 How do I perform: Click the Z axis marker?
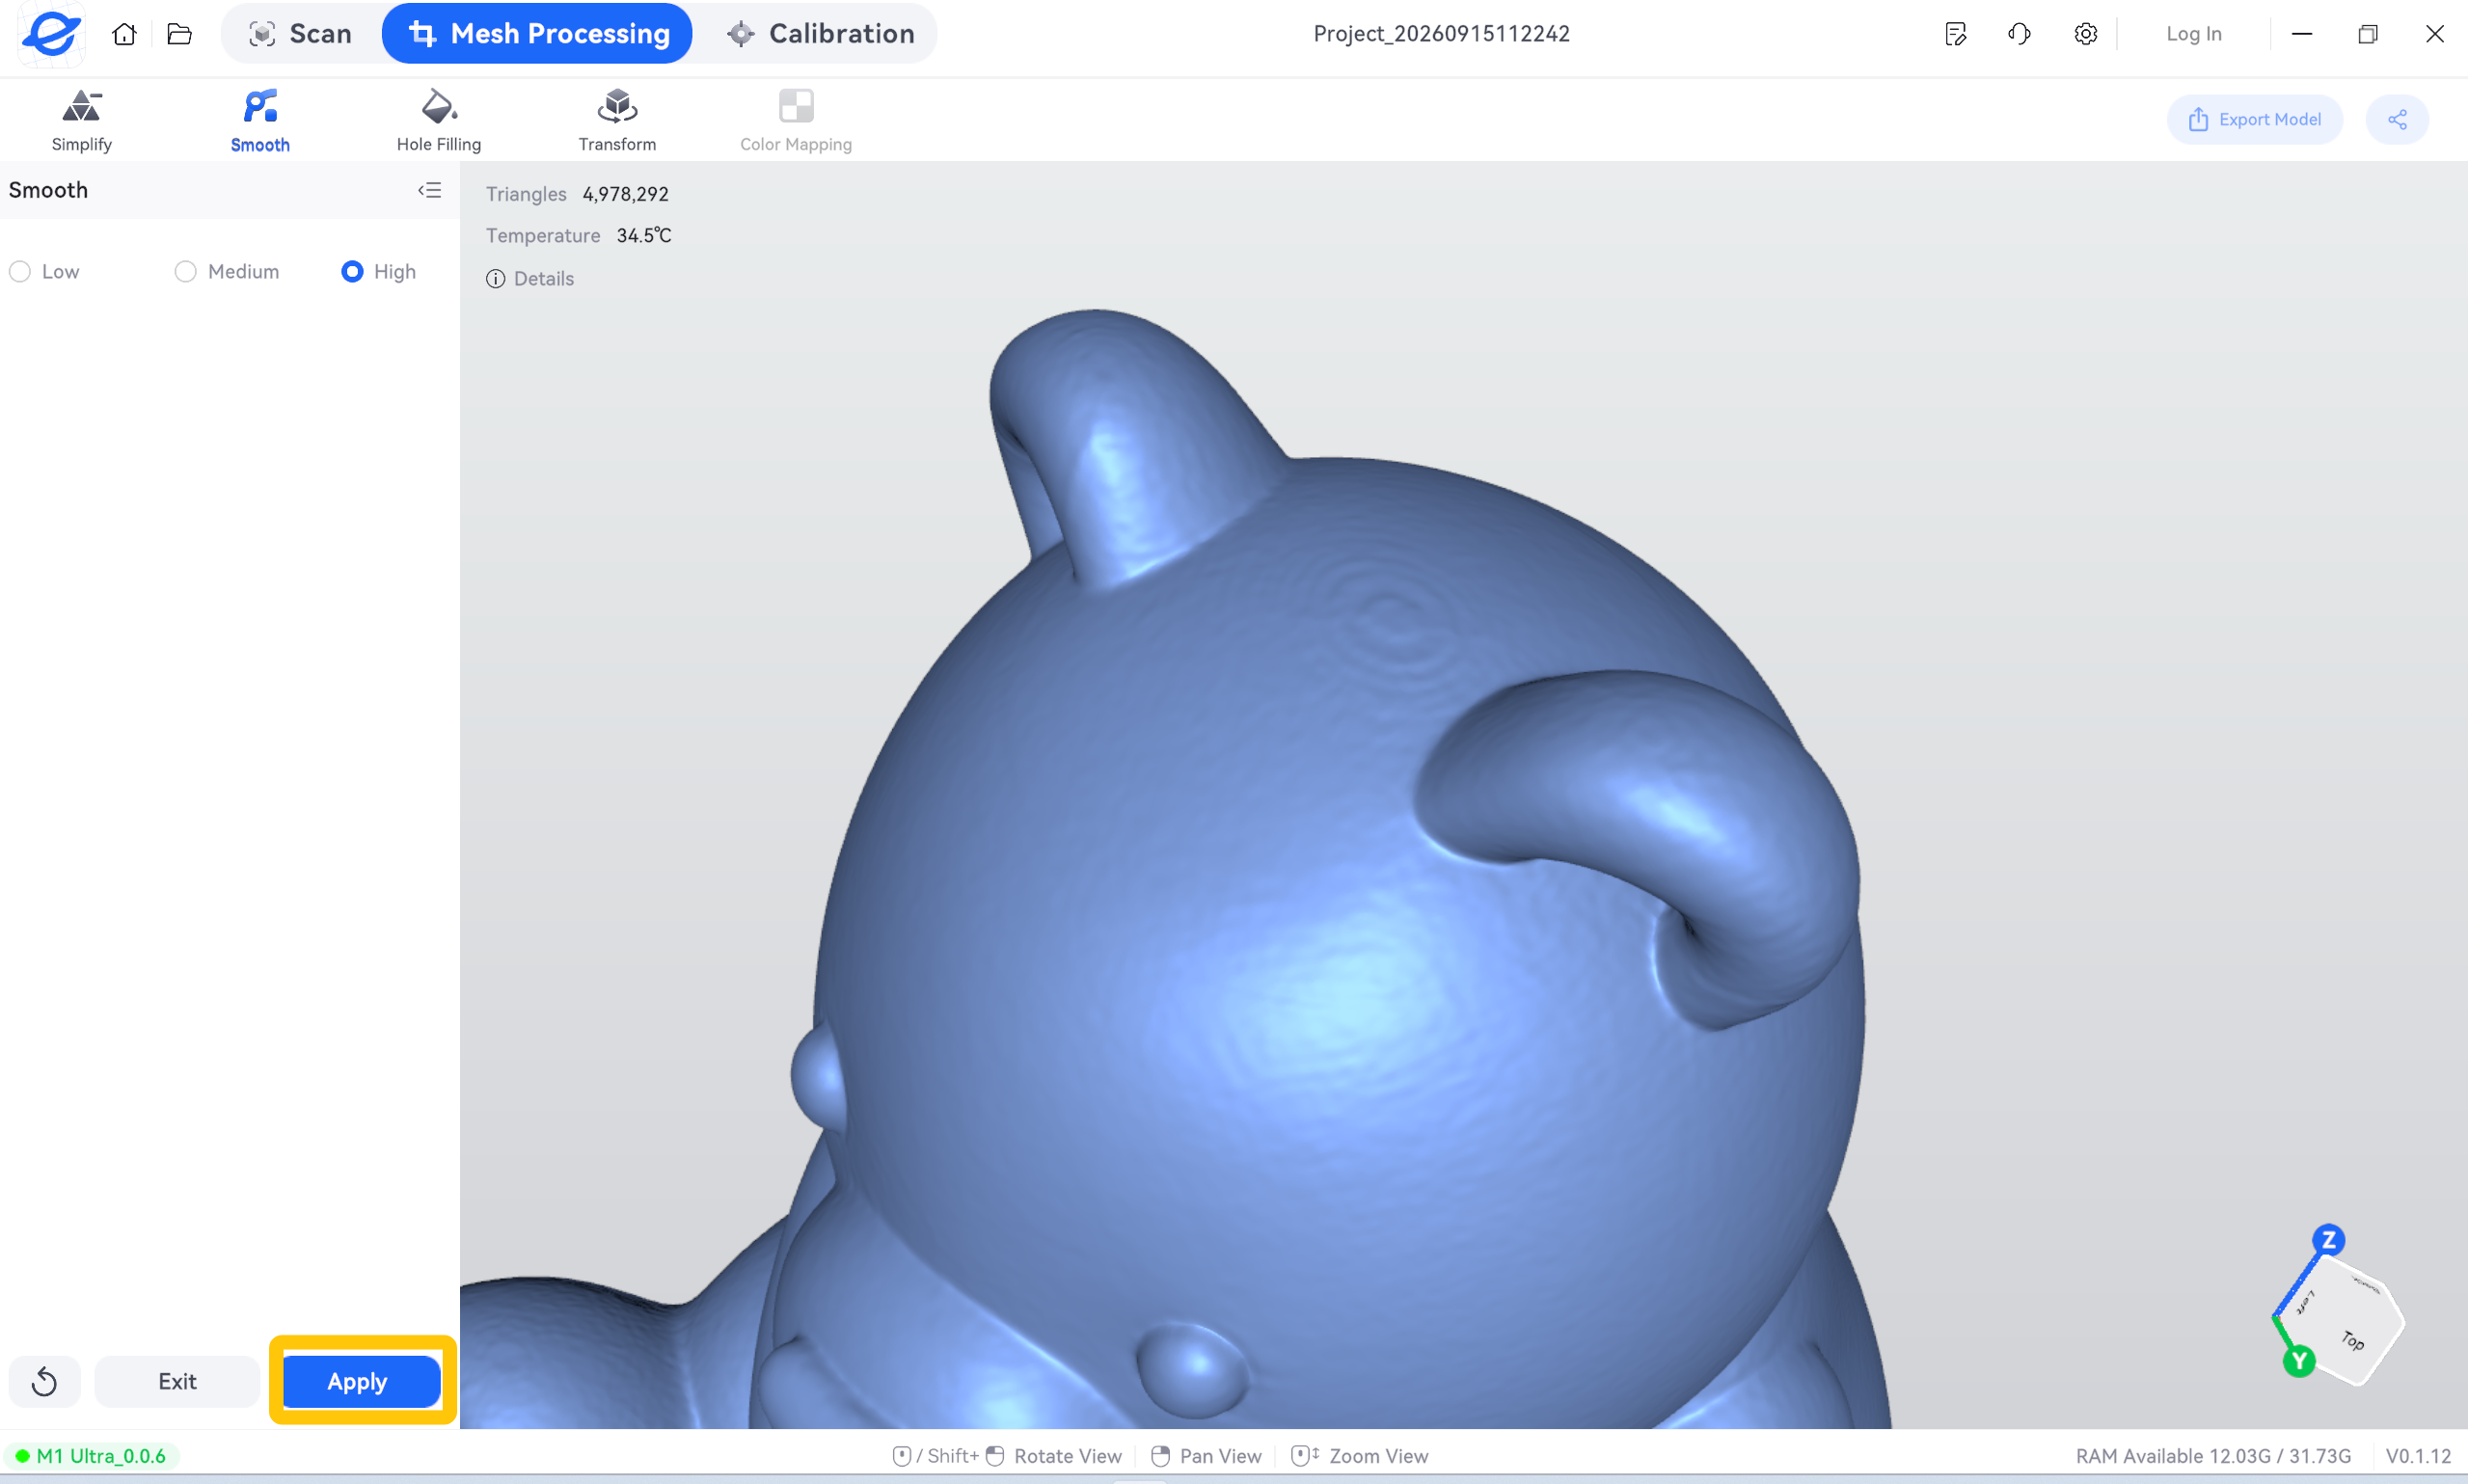tap(2328, 1241)
